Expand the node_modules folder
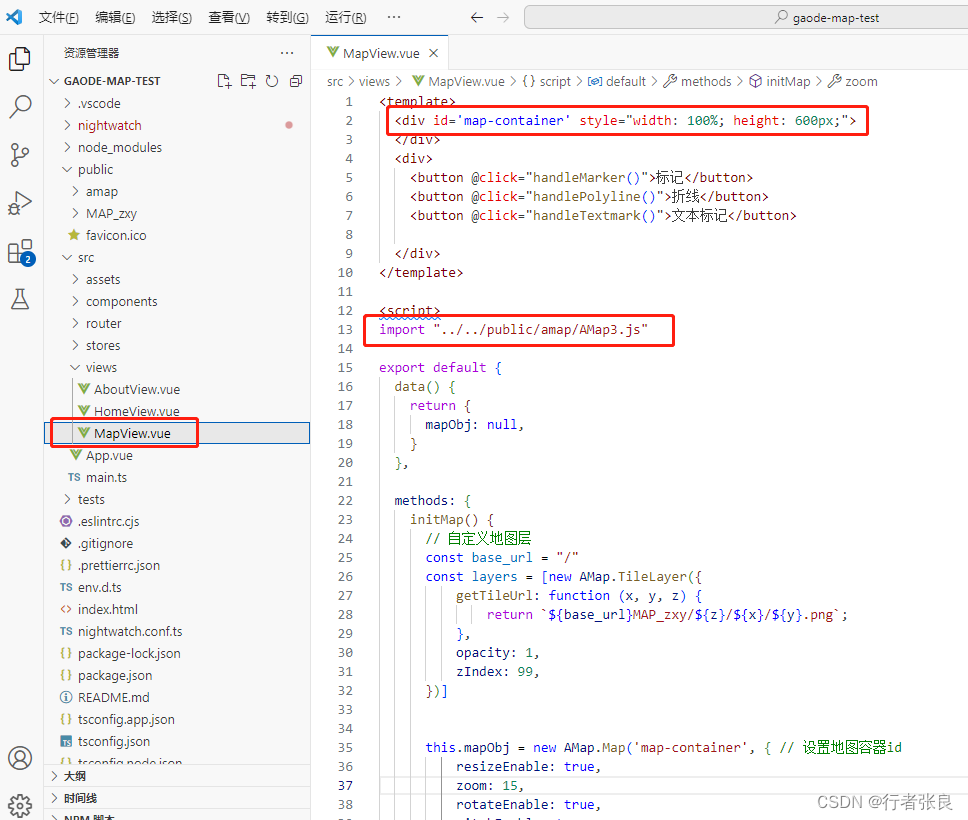Viewport: 968px width, 820px height. click(119, 147)
